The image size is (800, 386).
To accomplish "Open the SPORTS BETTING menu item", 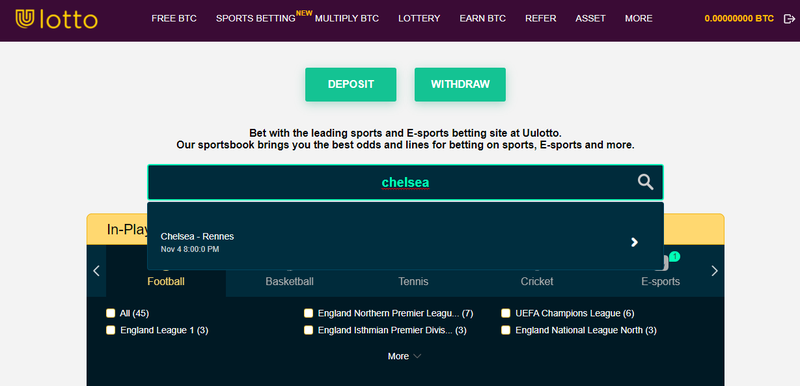I will point(256,18).
